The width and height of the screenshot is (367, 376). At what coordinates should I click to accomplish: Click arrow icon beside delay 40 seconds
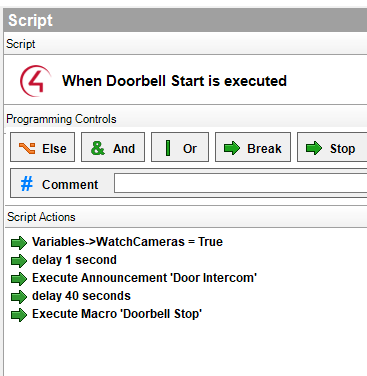[x=19, y=296]
